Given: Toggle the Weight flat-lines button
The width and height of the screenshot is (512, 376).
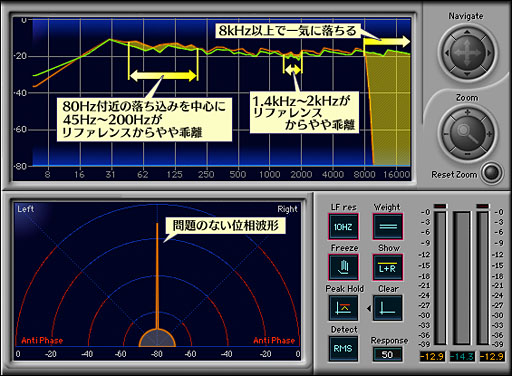Looking at the screenshot, I should point(388,227).
